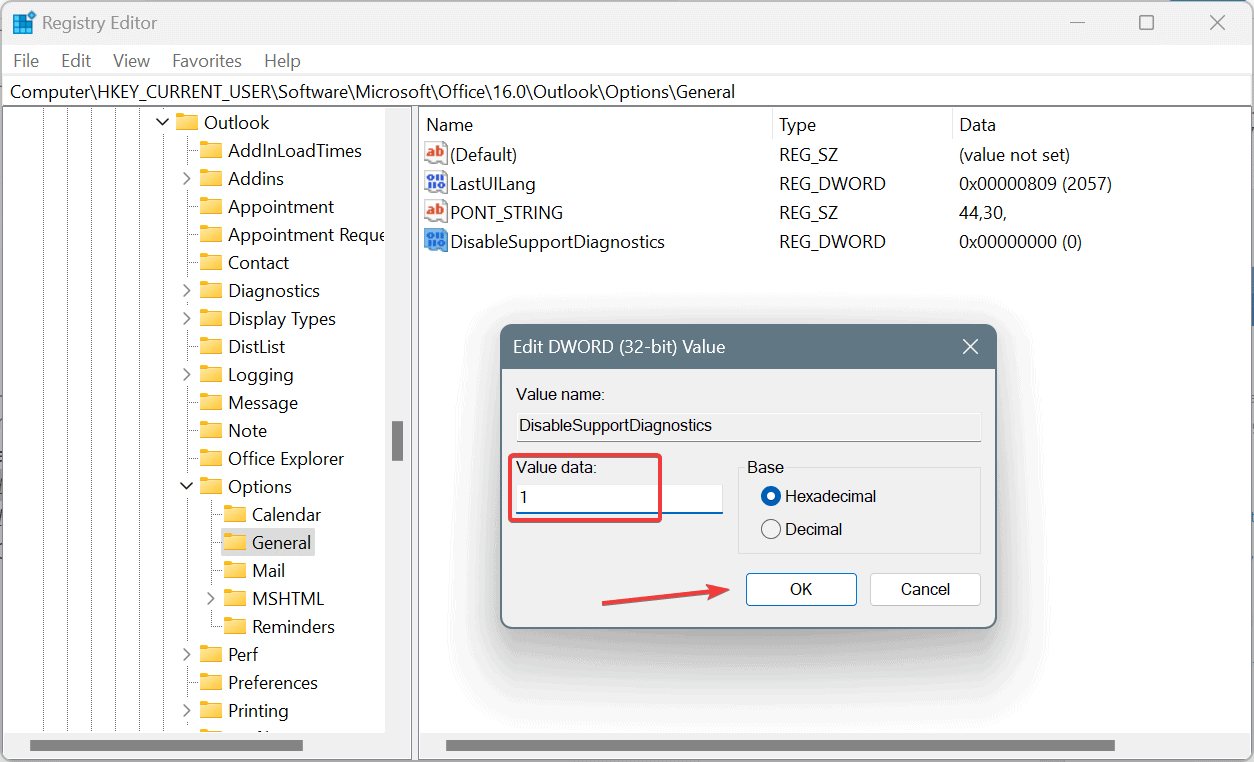Click the MSHTML folder icon
Viewport: 1254px width, 762px height.
tap(235, 598)
